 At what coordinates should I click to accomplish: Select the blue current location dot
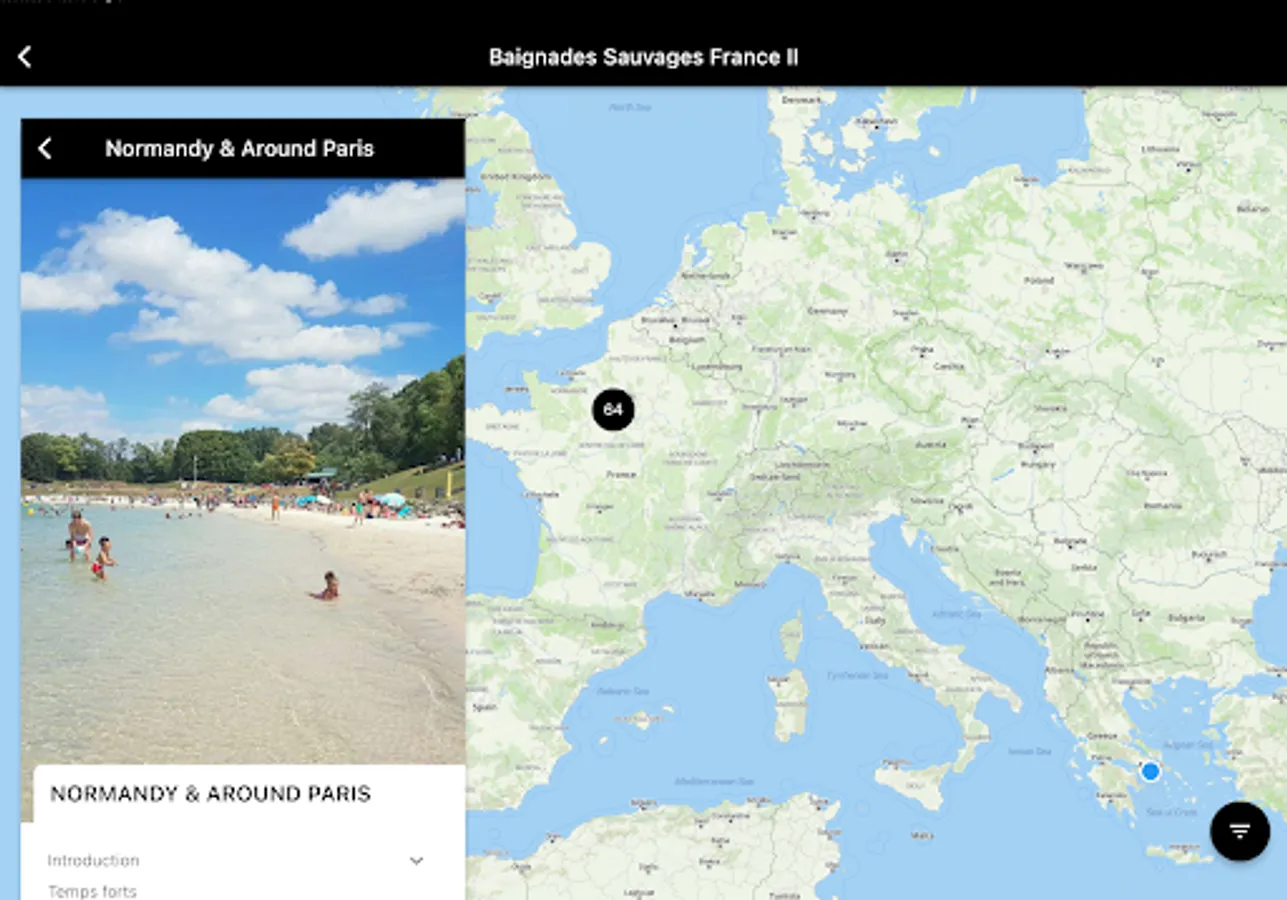(x=1150, y=771)
